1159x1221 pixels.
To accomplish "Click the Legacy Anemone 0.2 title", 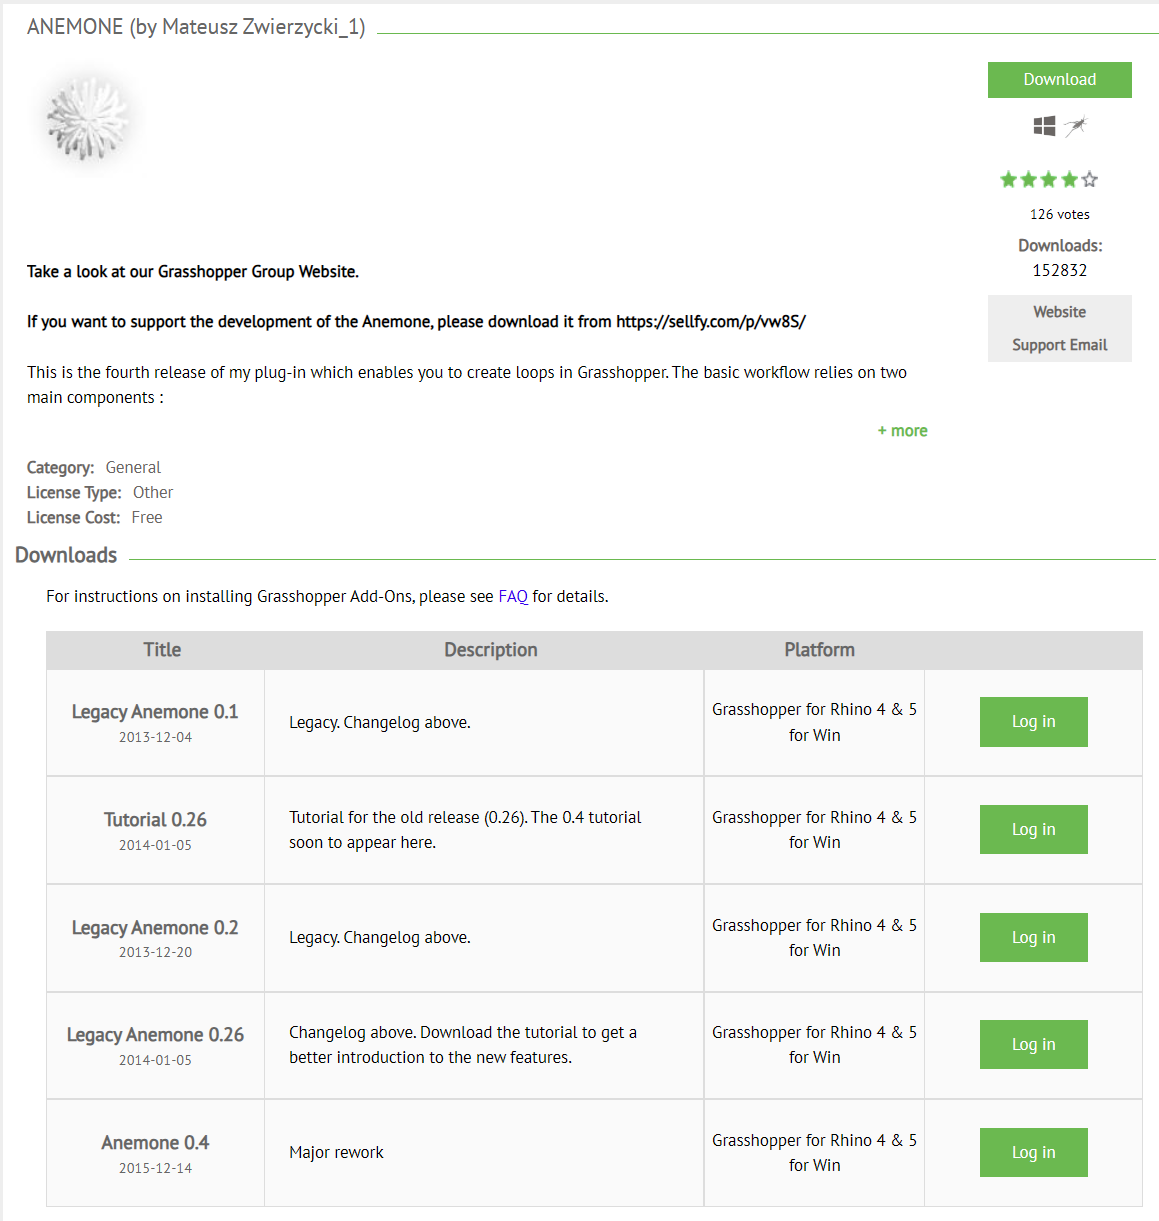I will [155, 928].
